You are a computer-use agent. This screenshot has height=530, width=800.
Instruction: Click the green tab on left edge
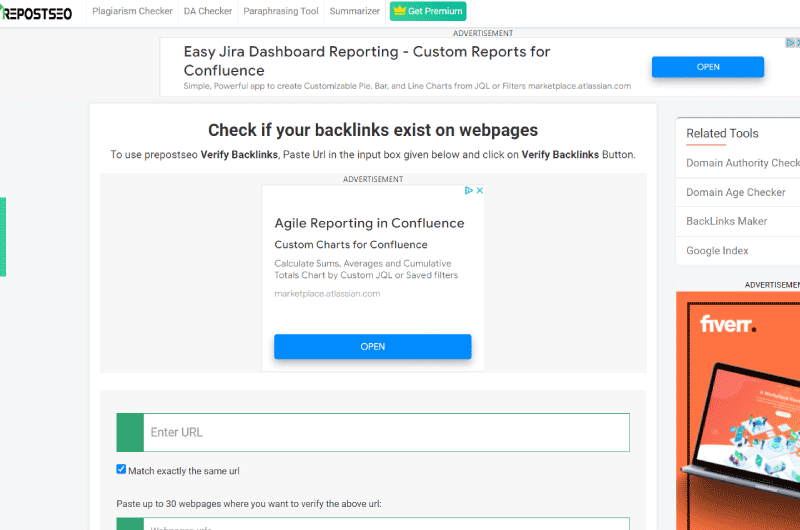[x=3, y=237]
